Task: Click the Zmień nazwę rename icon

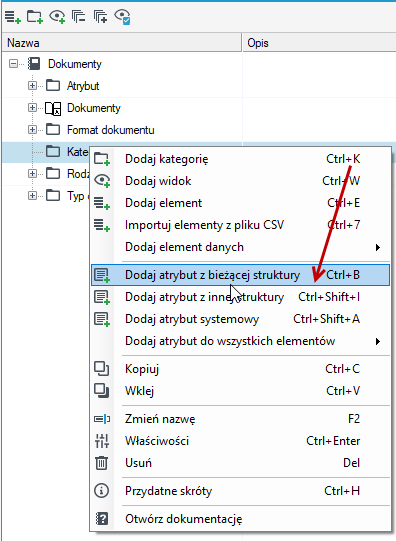Action: [x=102, y=419]
